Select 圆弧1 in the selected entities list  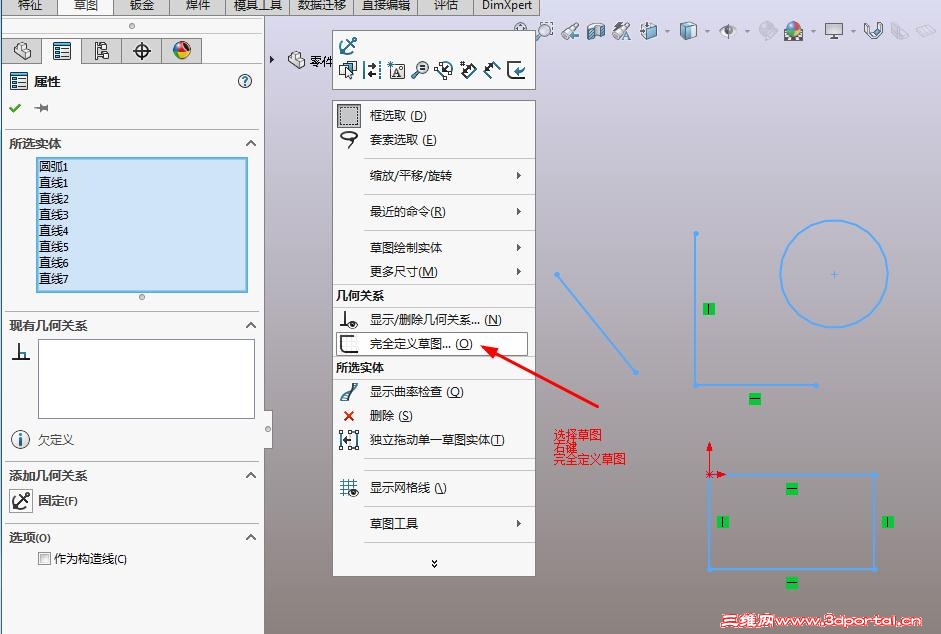pos(142,166)
